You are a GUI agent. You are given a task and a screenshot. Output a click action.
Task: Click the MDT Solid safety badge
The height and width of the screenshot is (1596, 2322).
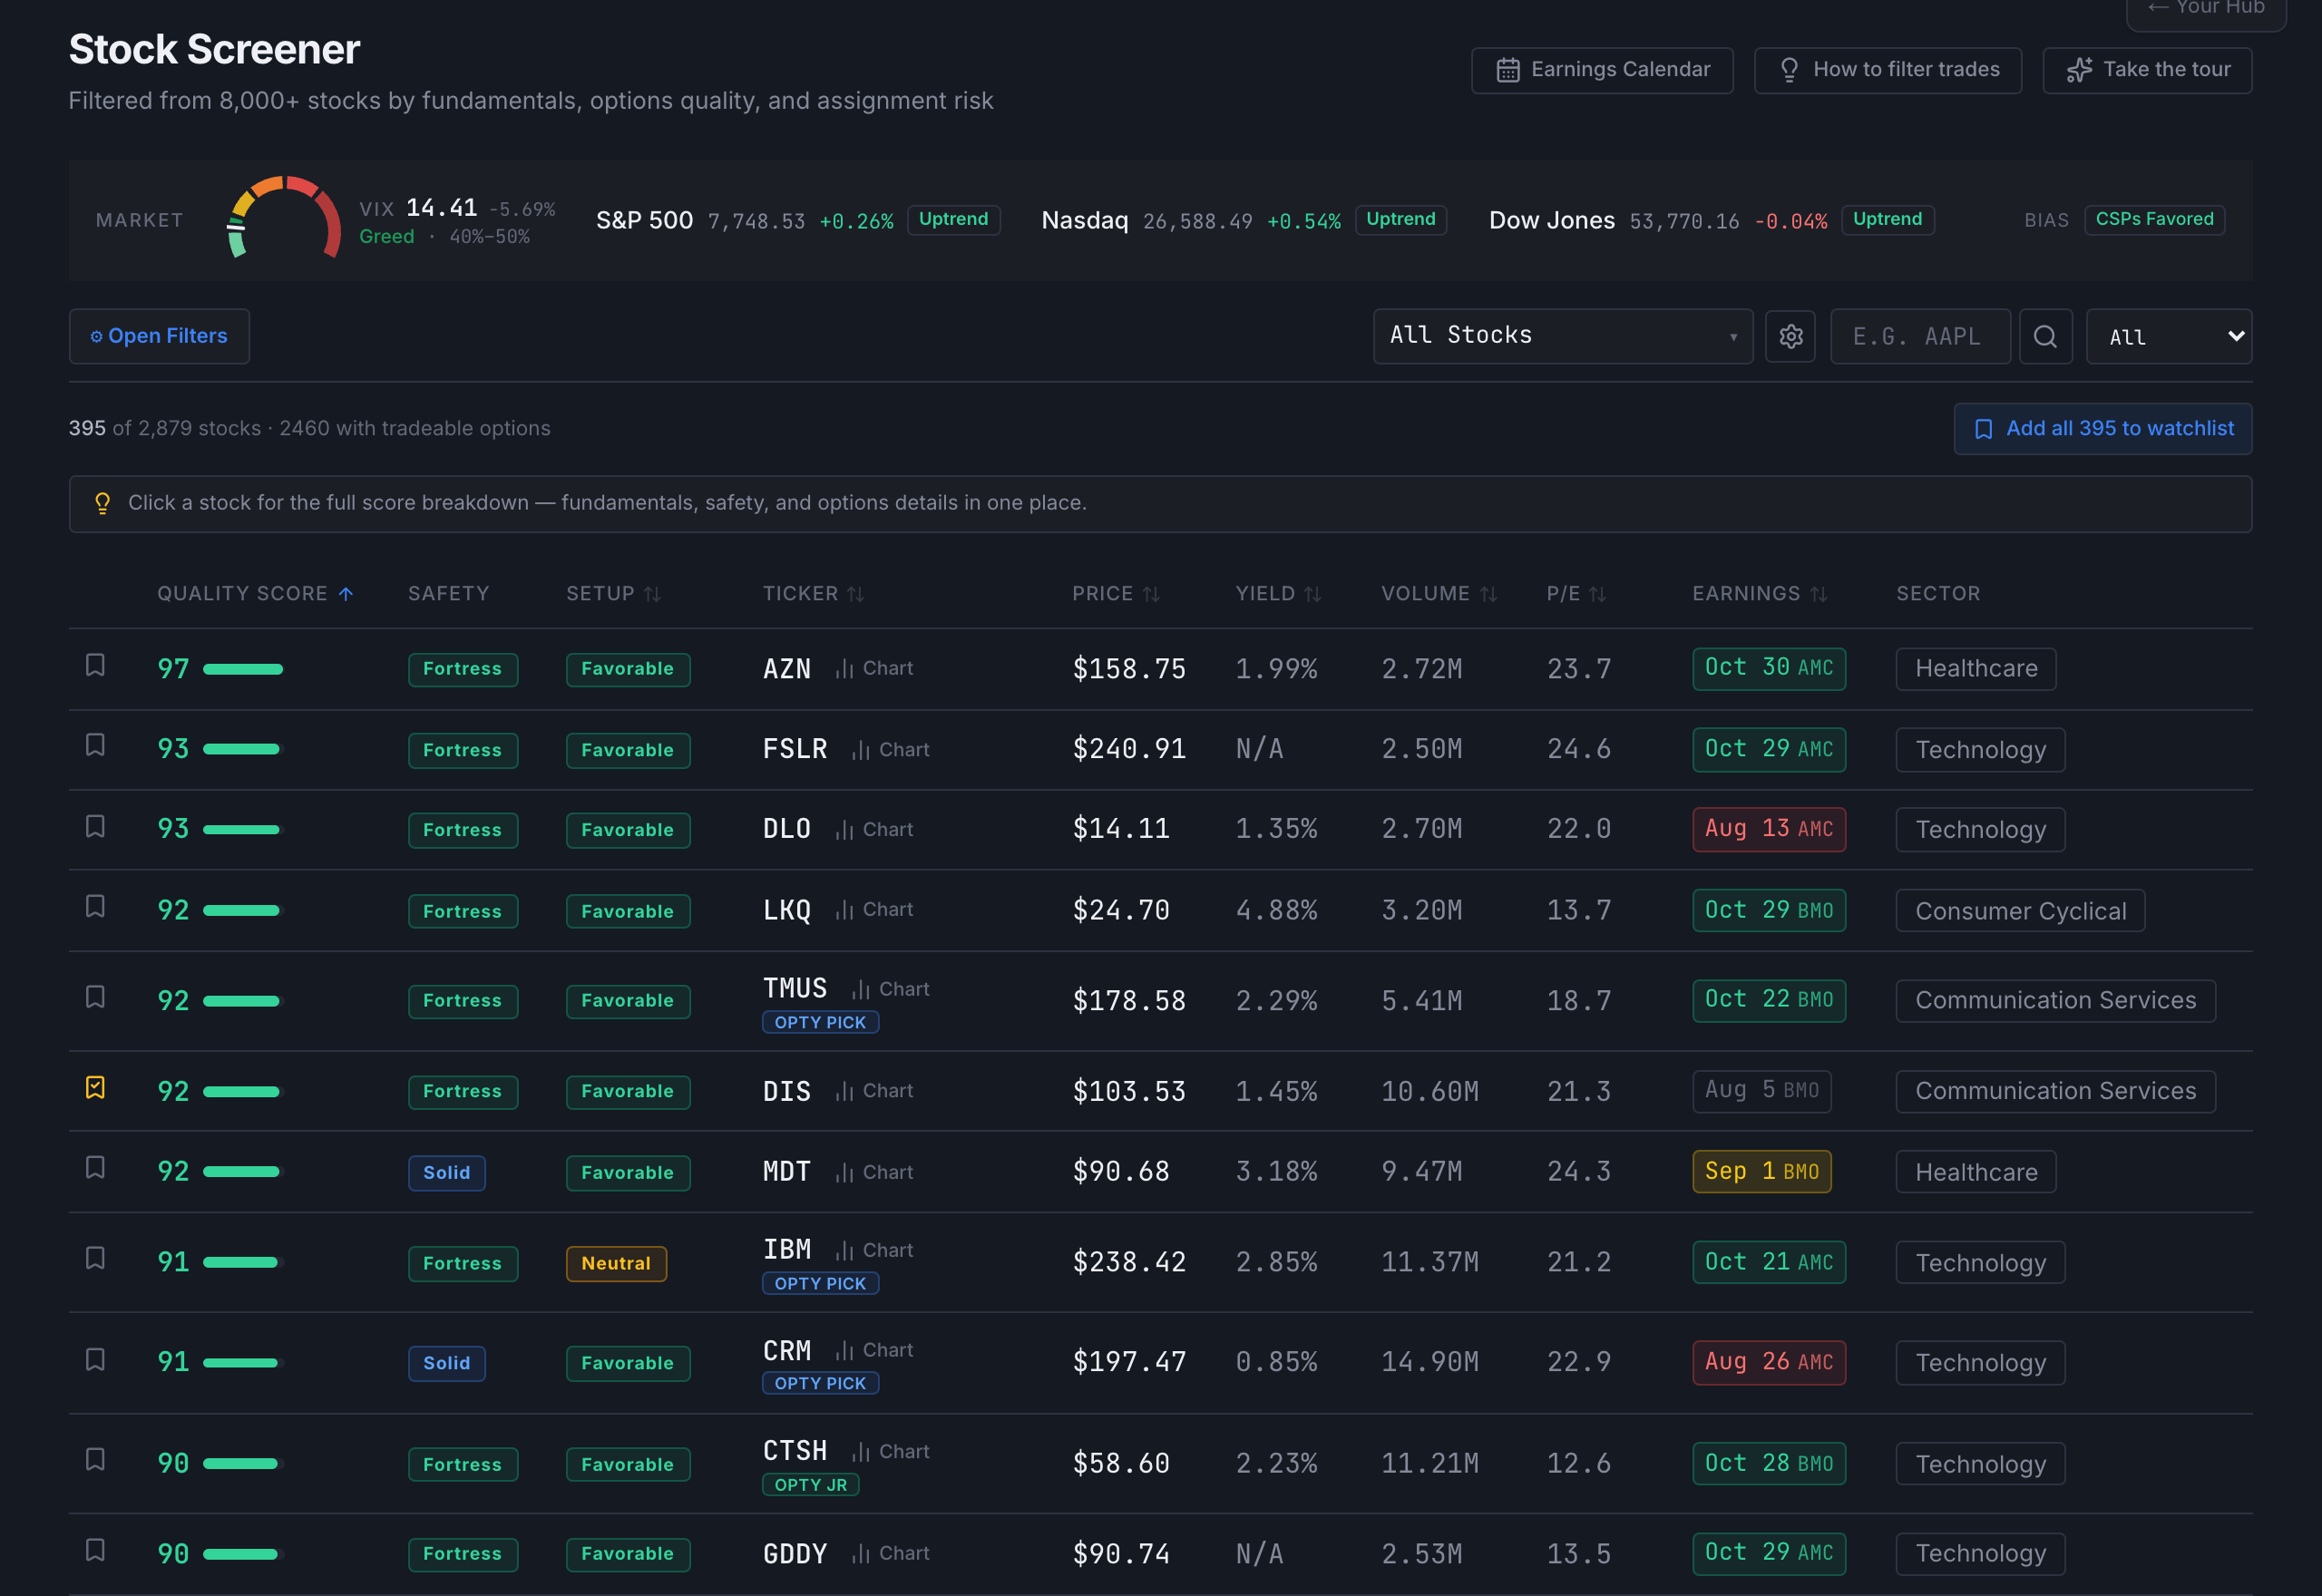coord(447,1173)
